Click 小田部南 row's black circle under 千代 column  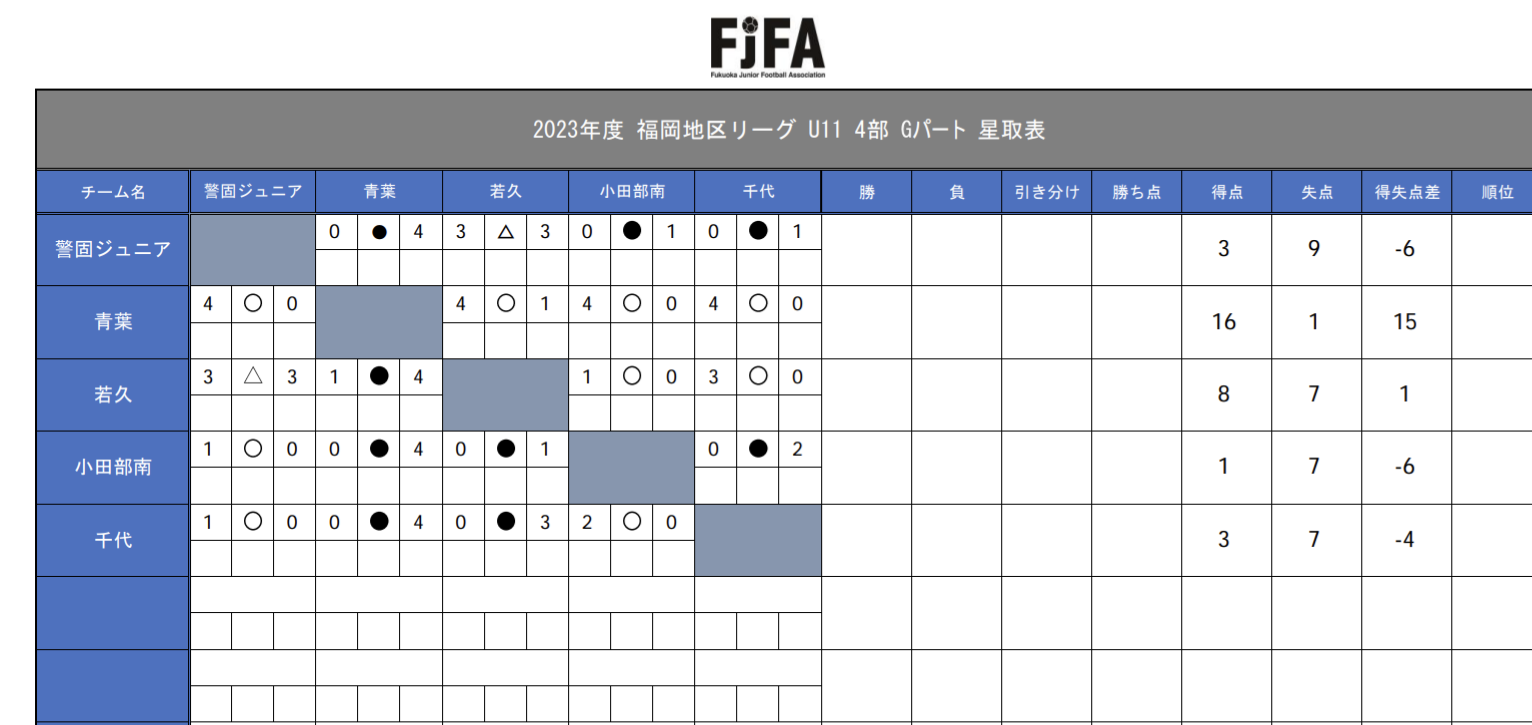(758, 449)
